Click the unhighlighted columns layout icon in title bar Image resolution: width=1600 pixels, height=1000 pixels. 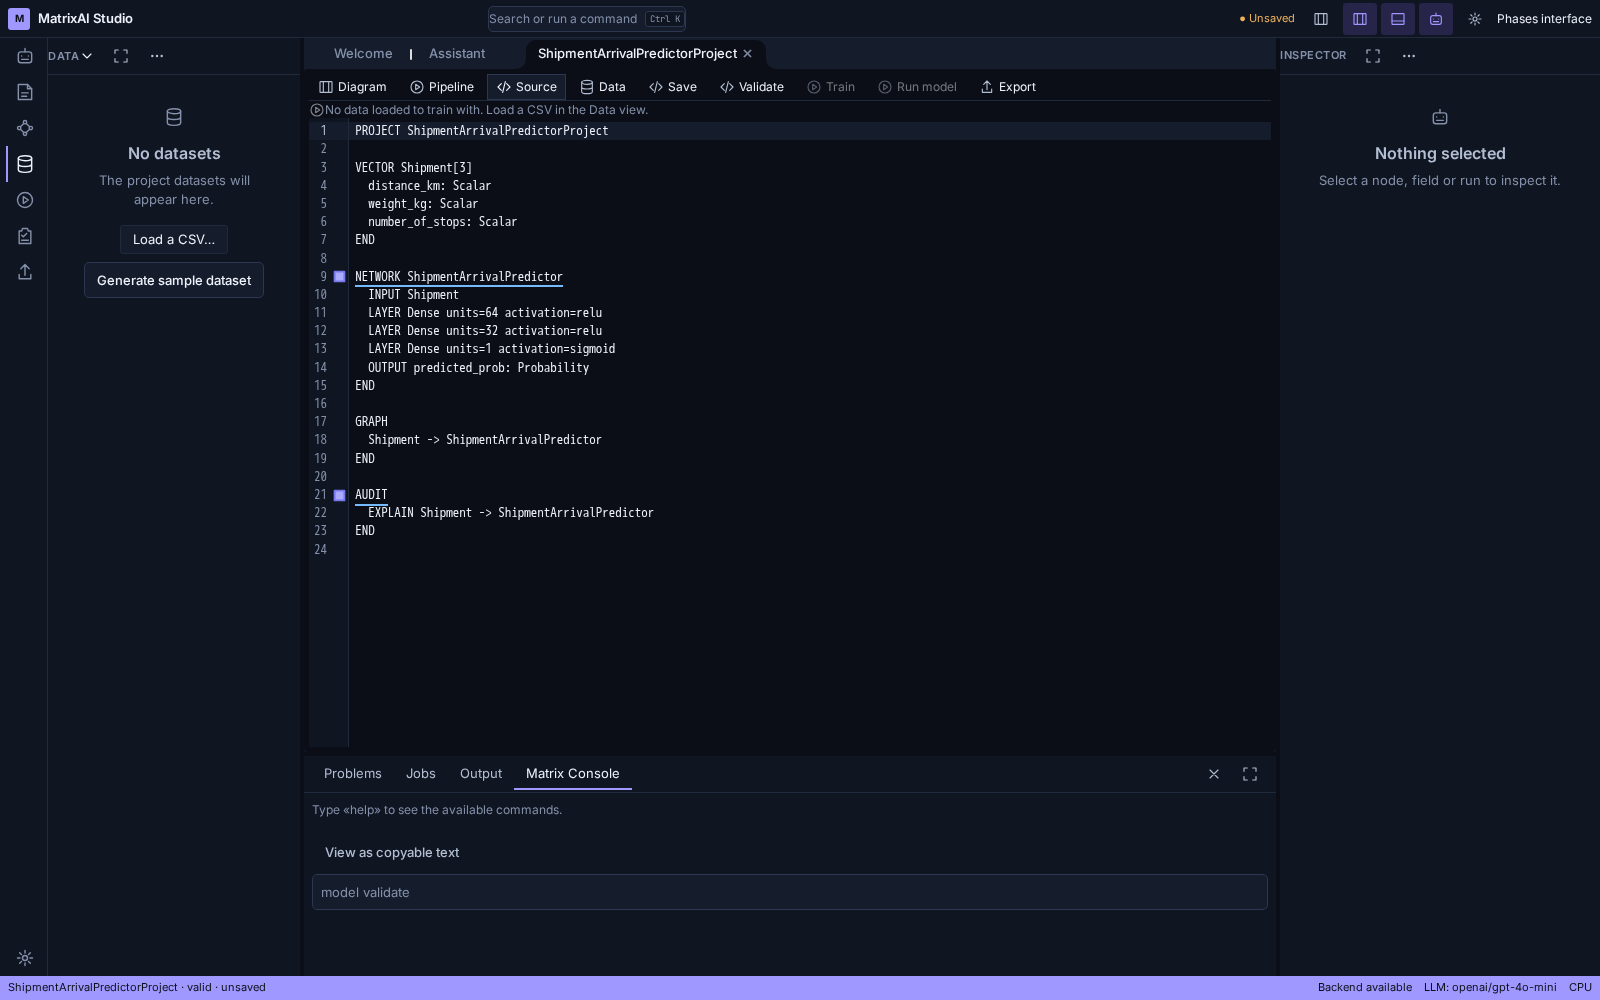1321,19
